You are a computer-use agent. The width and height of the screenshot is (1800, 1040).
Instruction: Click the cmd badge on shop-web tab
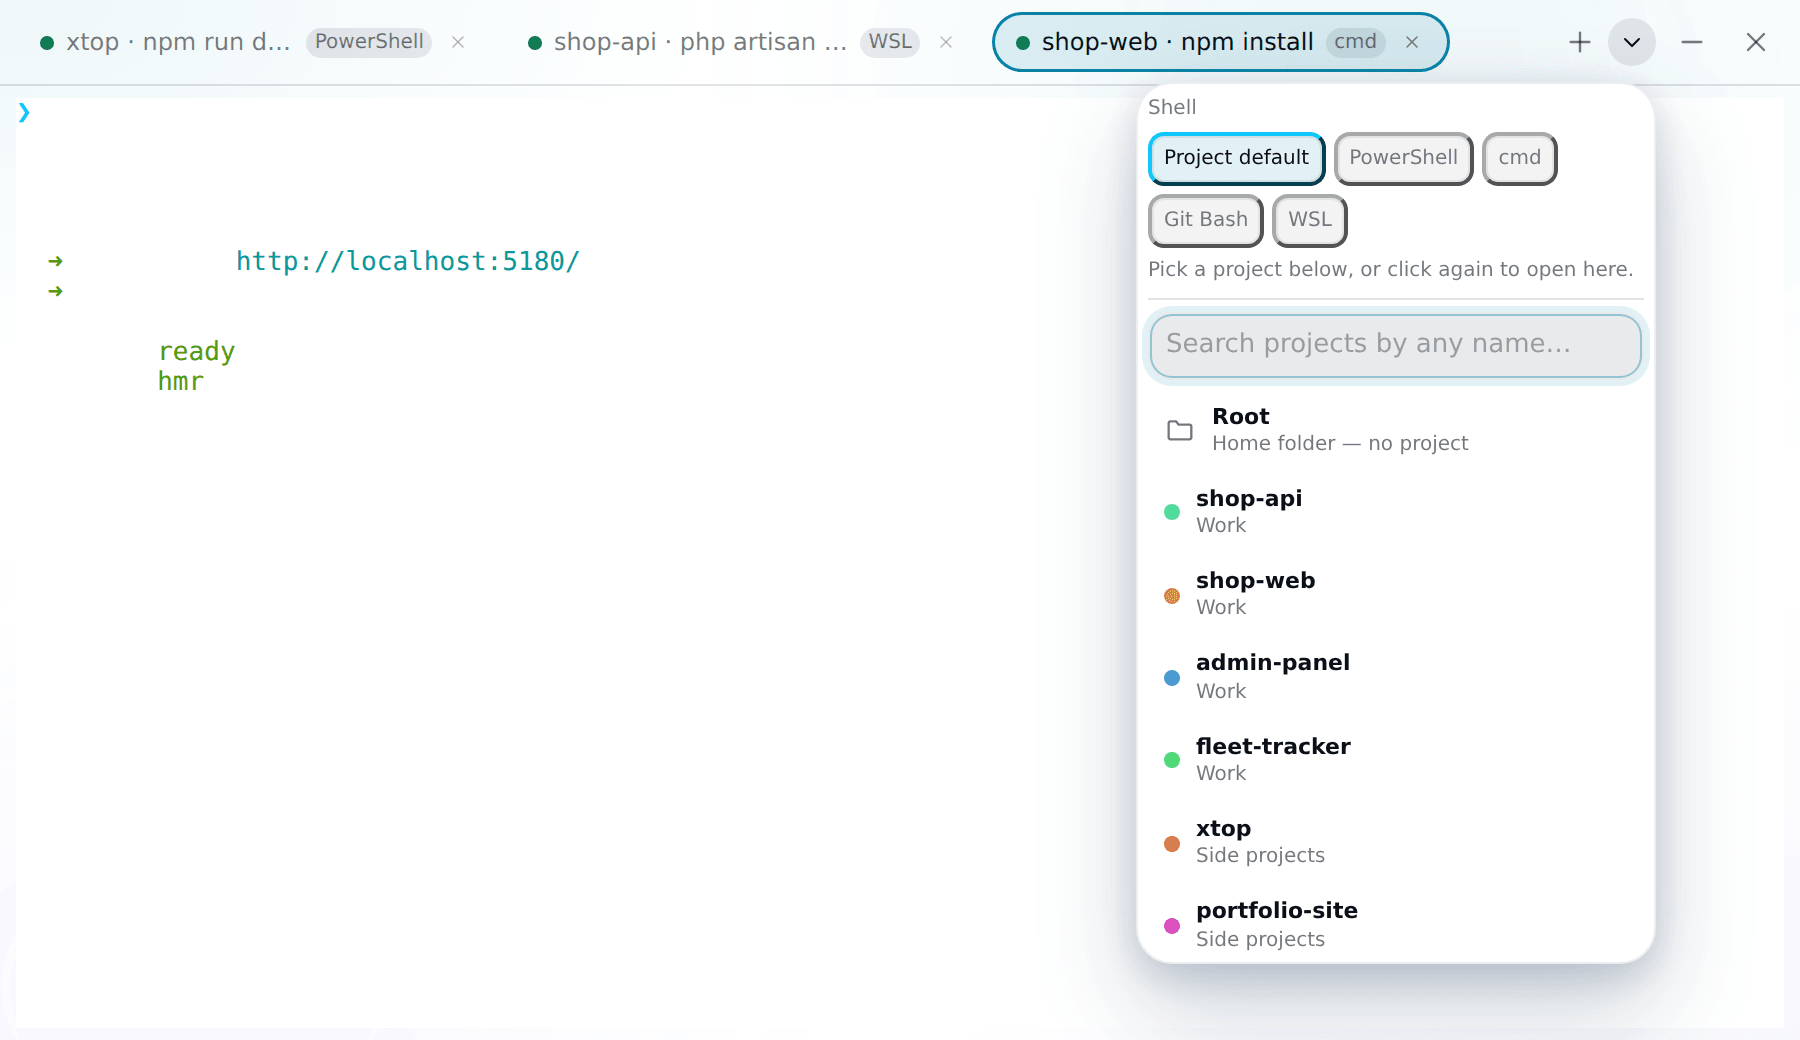[1356, 42]
